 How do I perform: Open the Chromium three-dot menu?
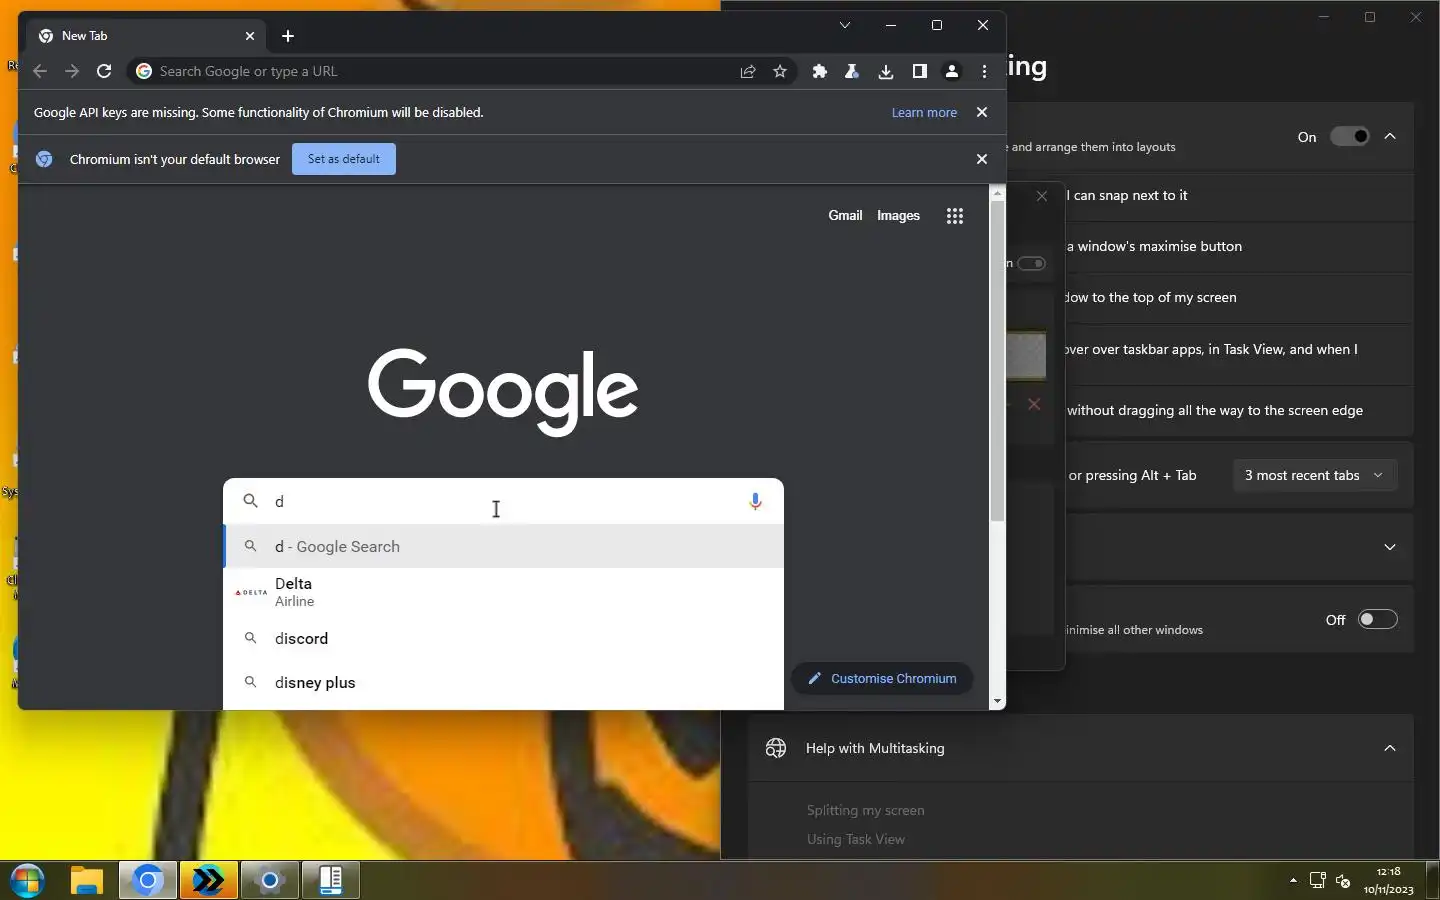[x=985, y=71]
